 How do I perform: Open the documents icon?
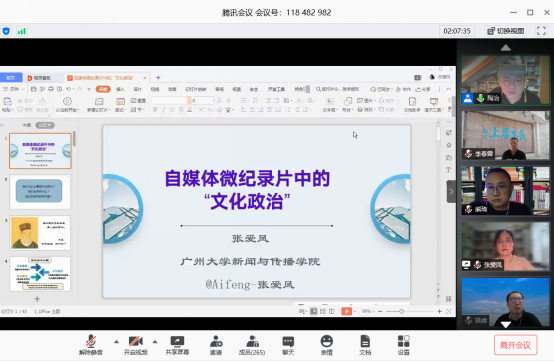pos(365,345)
